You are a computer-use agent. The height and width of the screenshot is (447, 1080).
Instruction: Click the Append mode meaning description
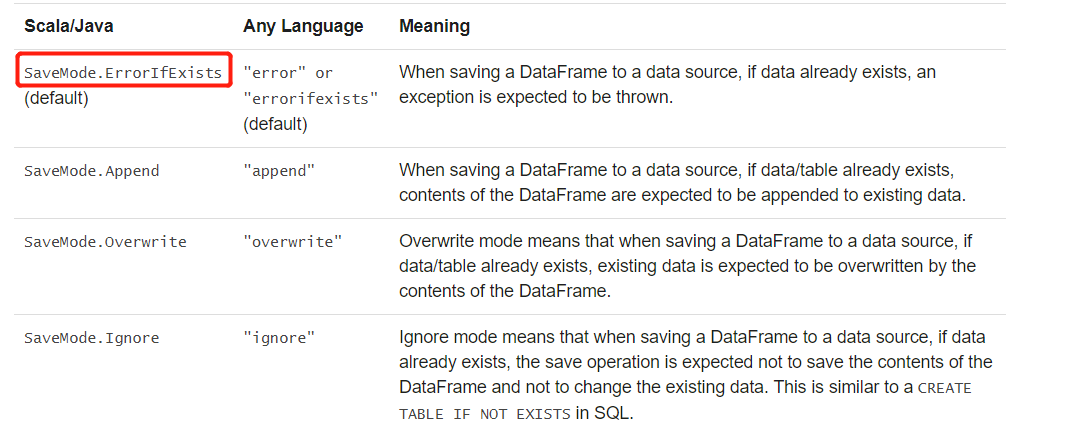[683, 182]
